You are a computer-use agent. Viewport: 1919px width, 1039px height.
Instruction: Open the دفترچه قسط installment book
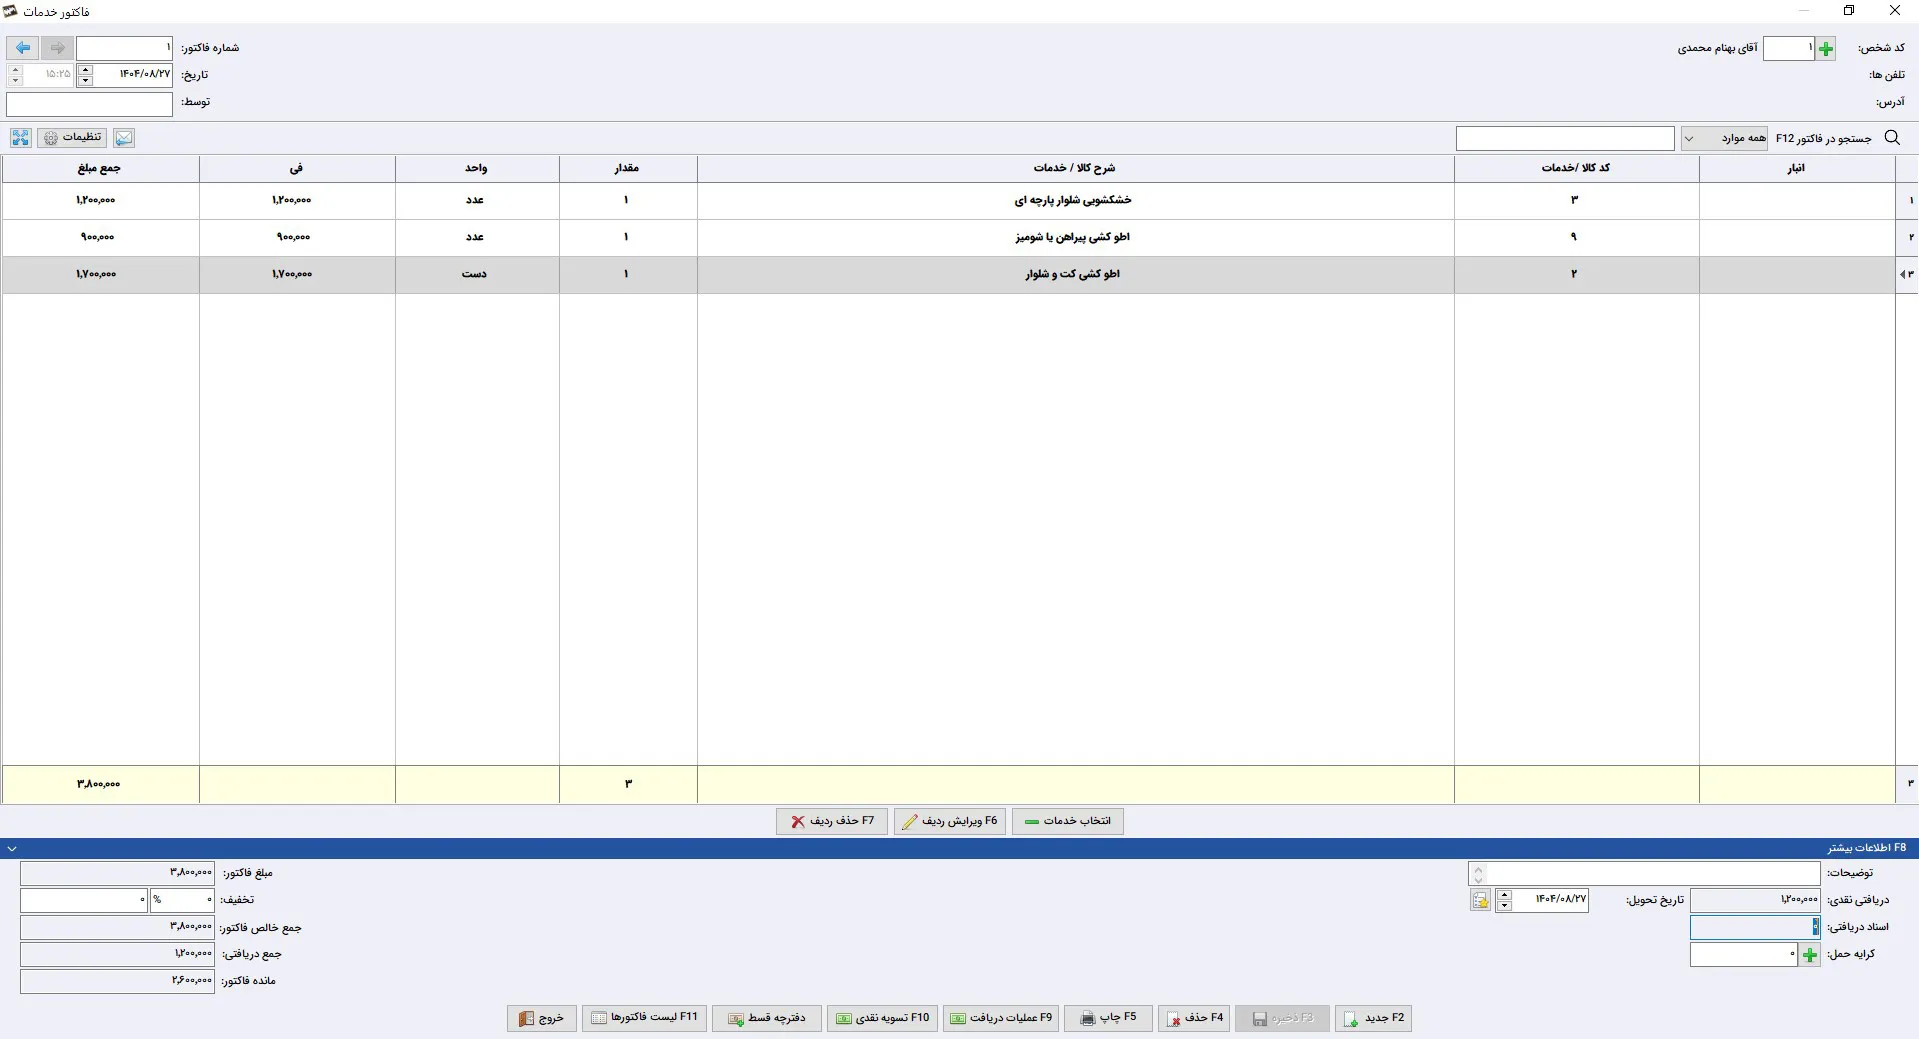(766, 1018)
